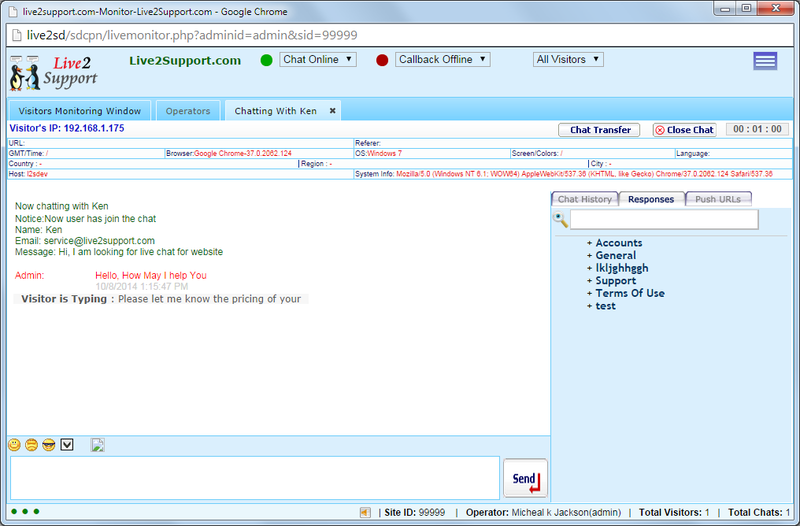Image resolution: width=800 pixels, height=526 pixels.
Task: Expand the Support response category
Action: pyautogui.click(x=611, y=281)
